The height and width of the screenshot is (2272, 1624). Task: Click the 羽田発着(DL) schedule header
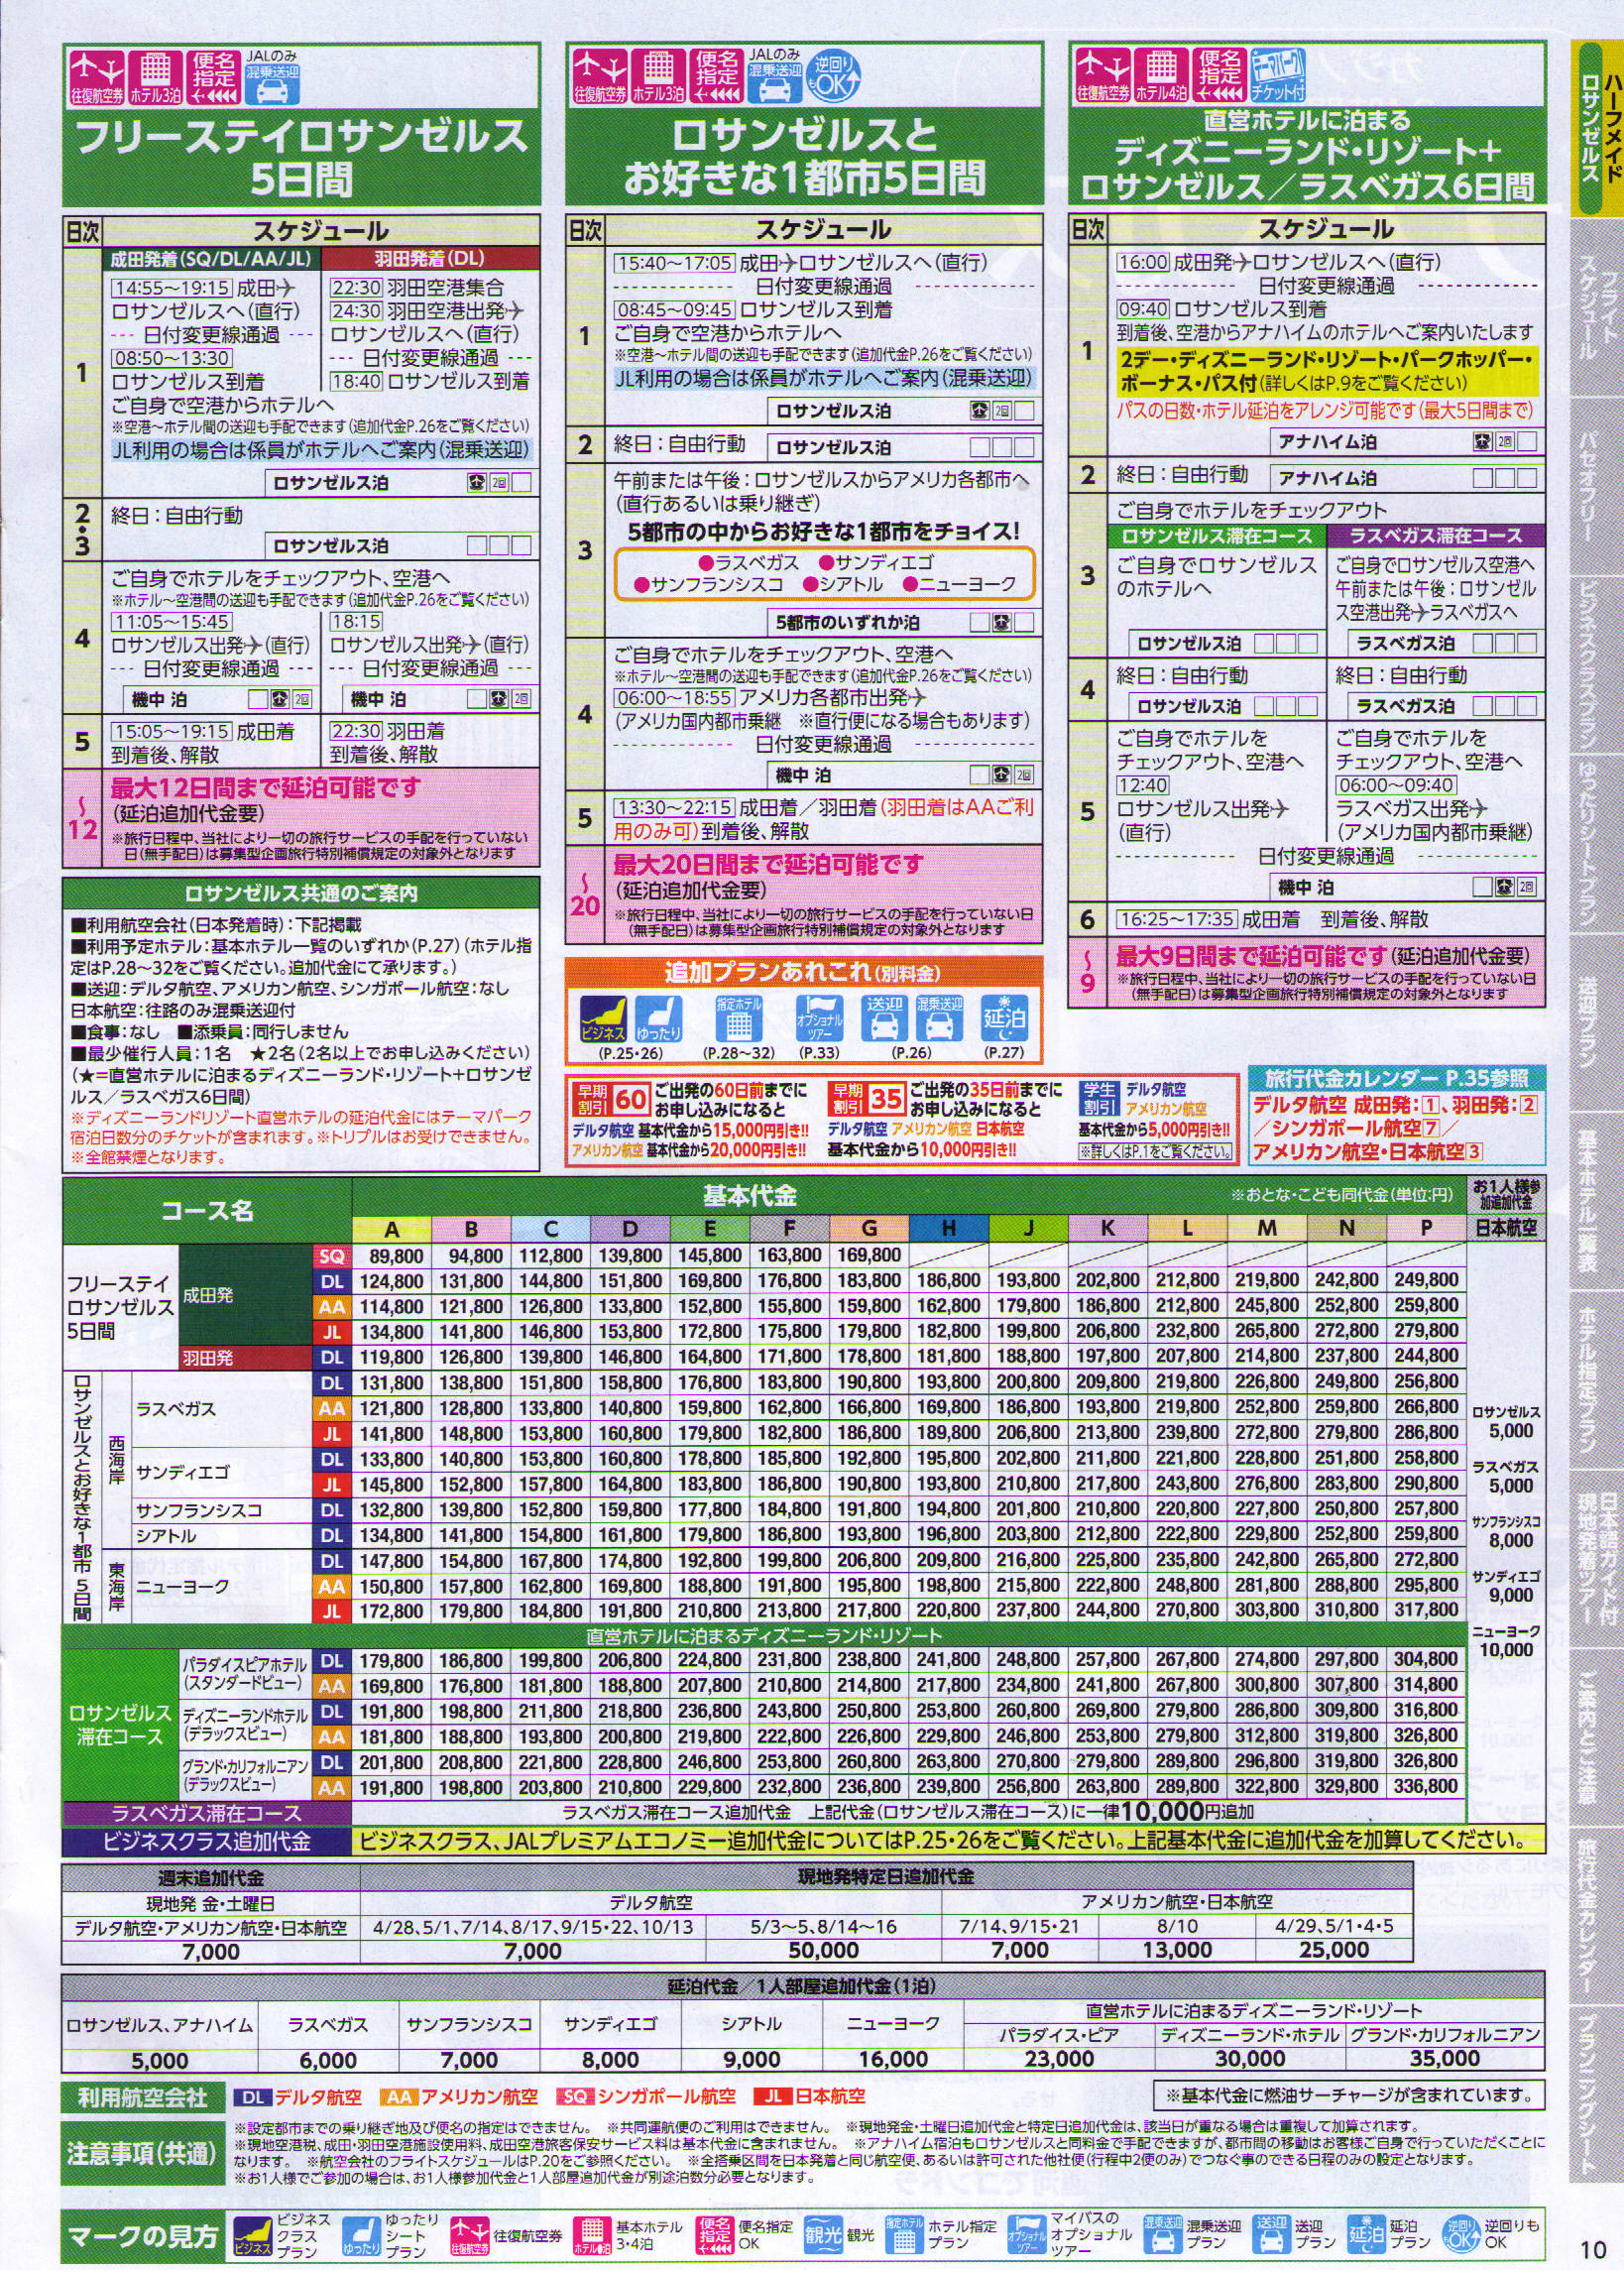pos(430,258)
